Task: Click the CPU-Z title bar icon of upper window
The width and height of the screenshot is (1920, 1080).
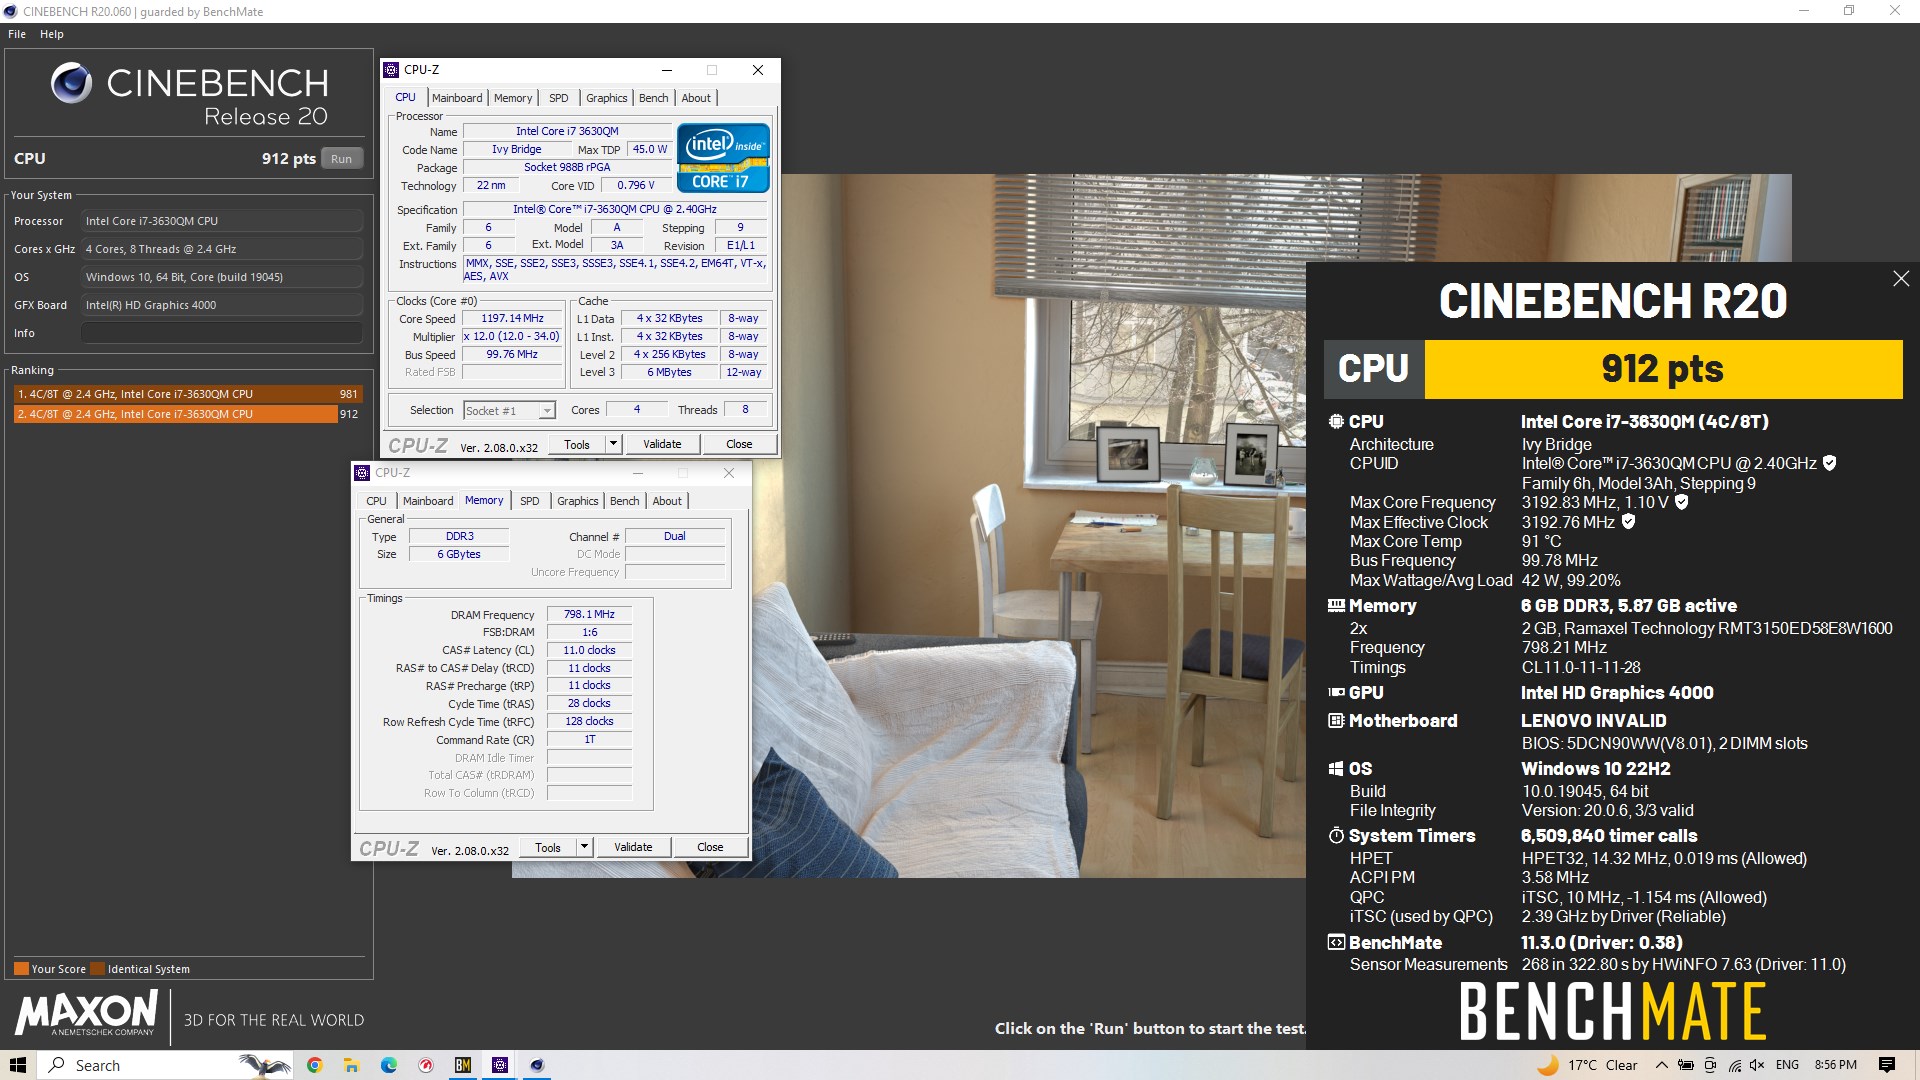Action: pyautogui.click(x=391, y=70)
